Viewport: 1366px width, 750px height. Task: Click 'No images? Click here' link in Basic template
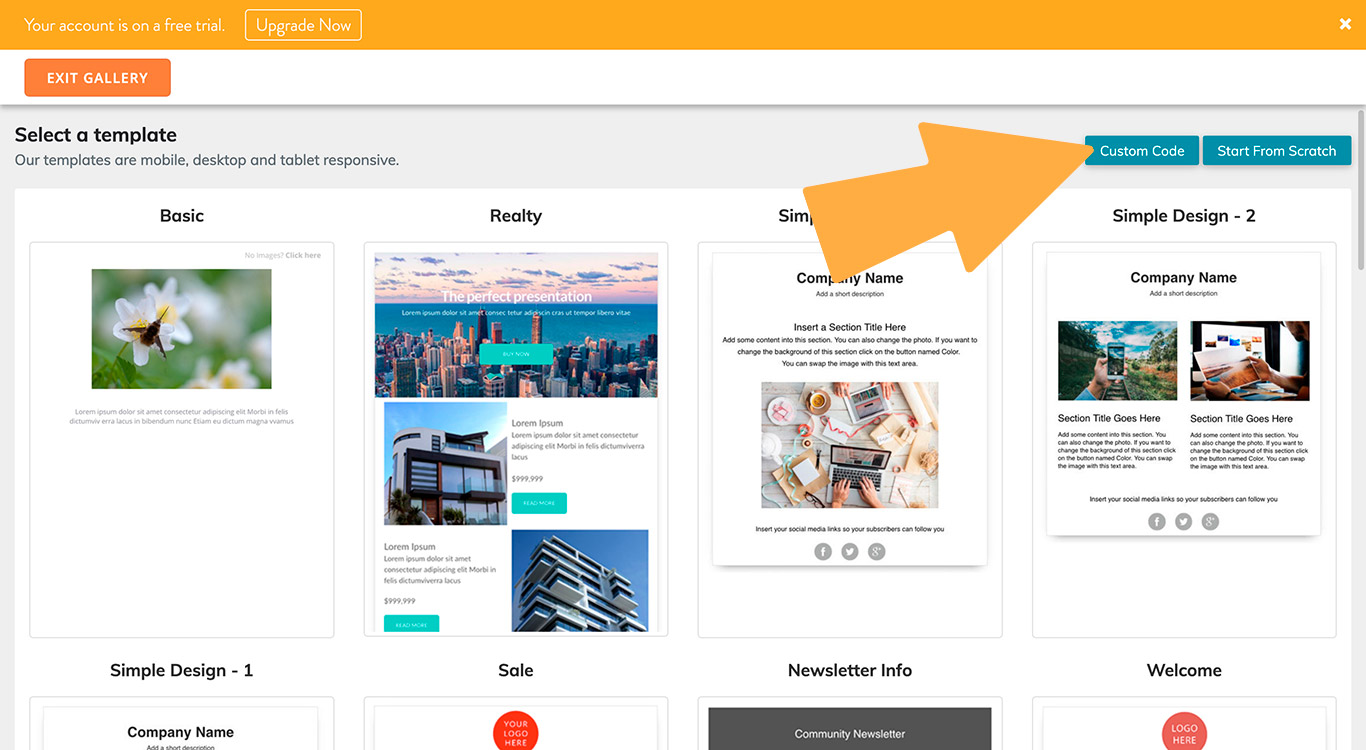[x=283, y=255]
